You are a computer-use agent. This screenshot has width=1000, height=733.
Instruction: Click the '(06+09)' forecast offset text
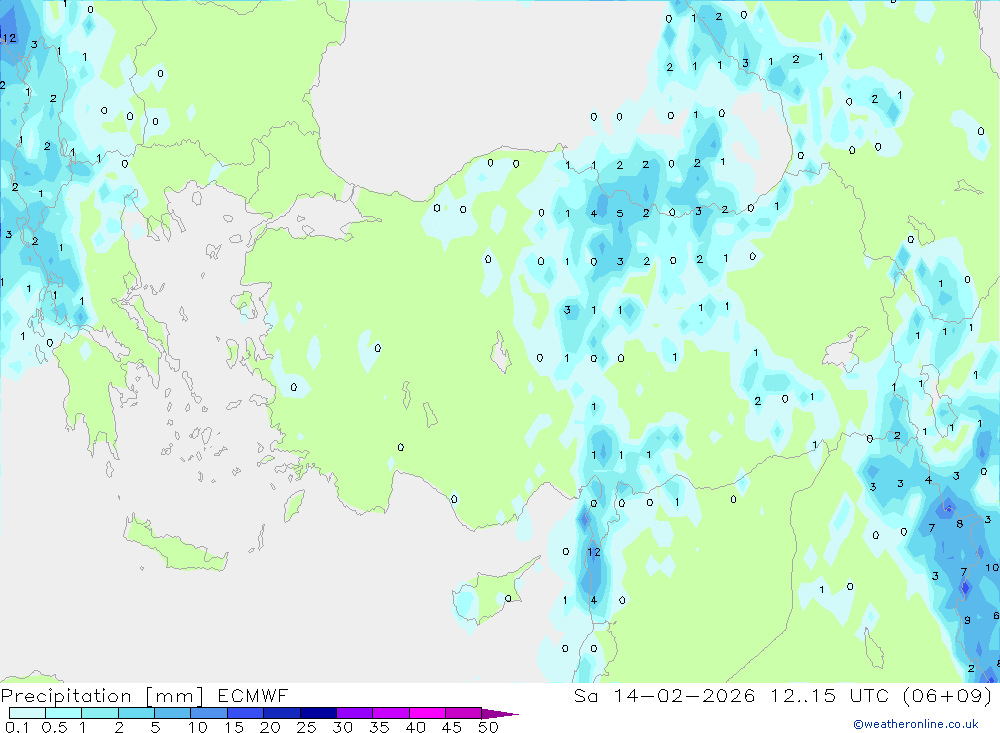947,696
